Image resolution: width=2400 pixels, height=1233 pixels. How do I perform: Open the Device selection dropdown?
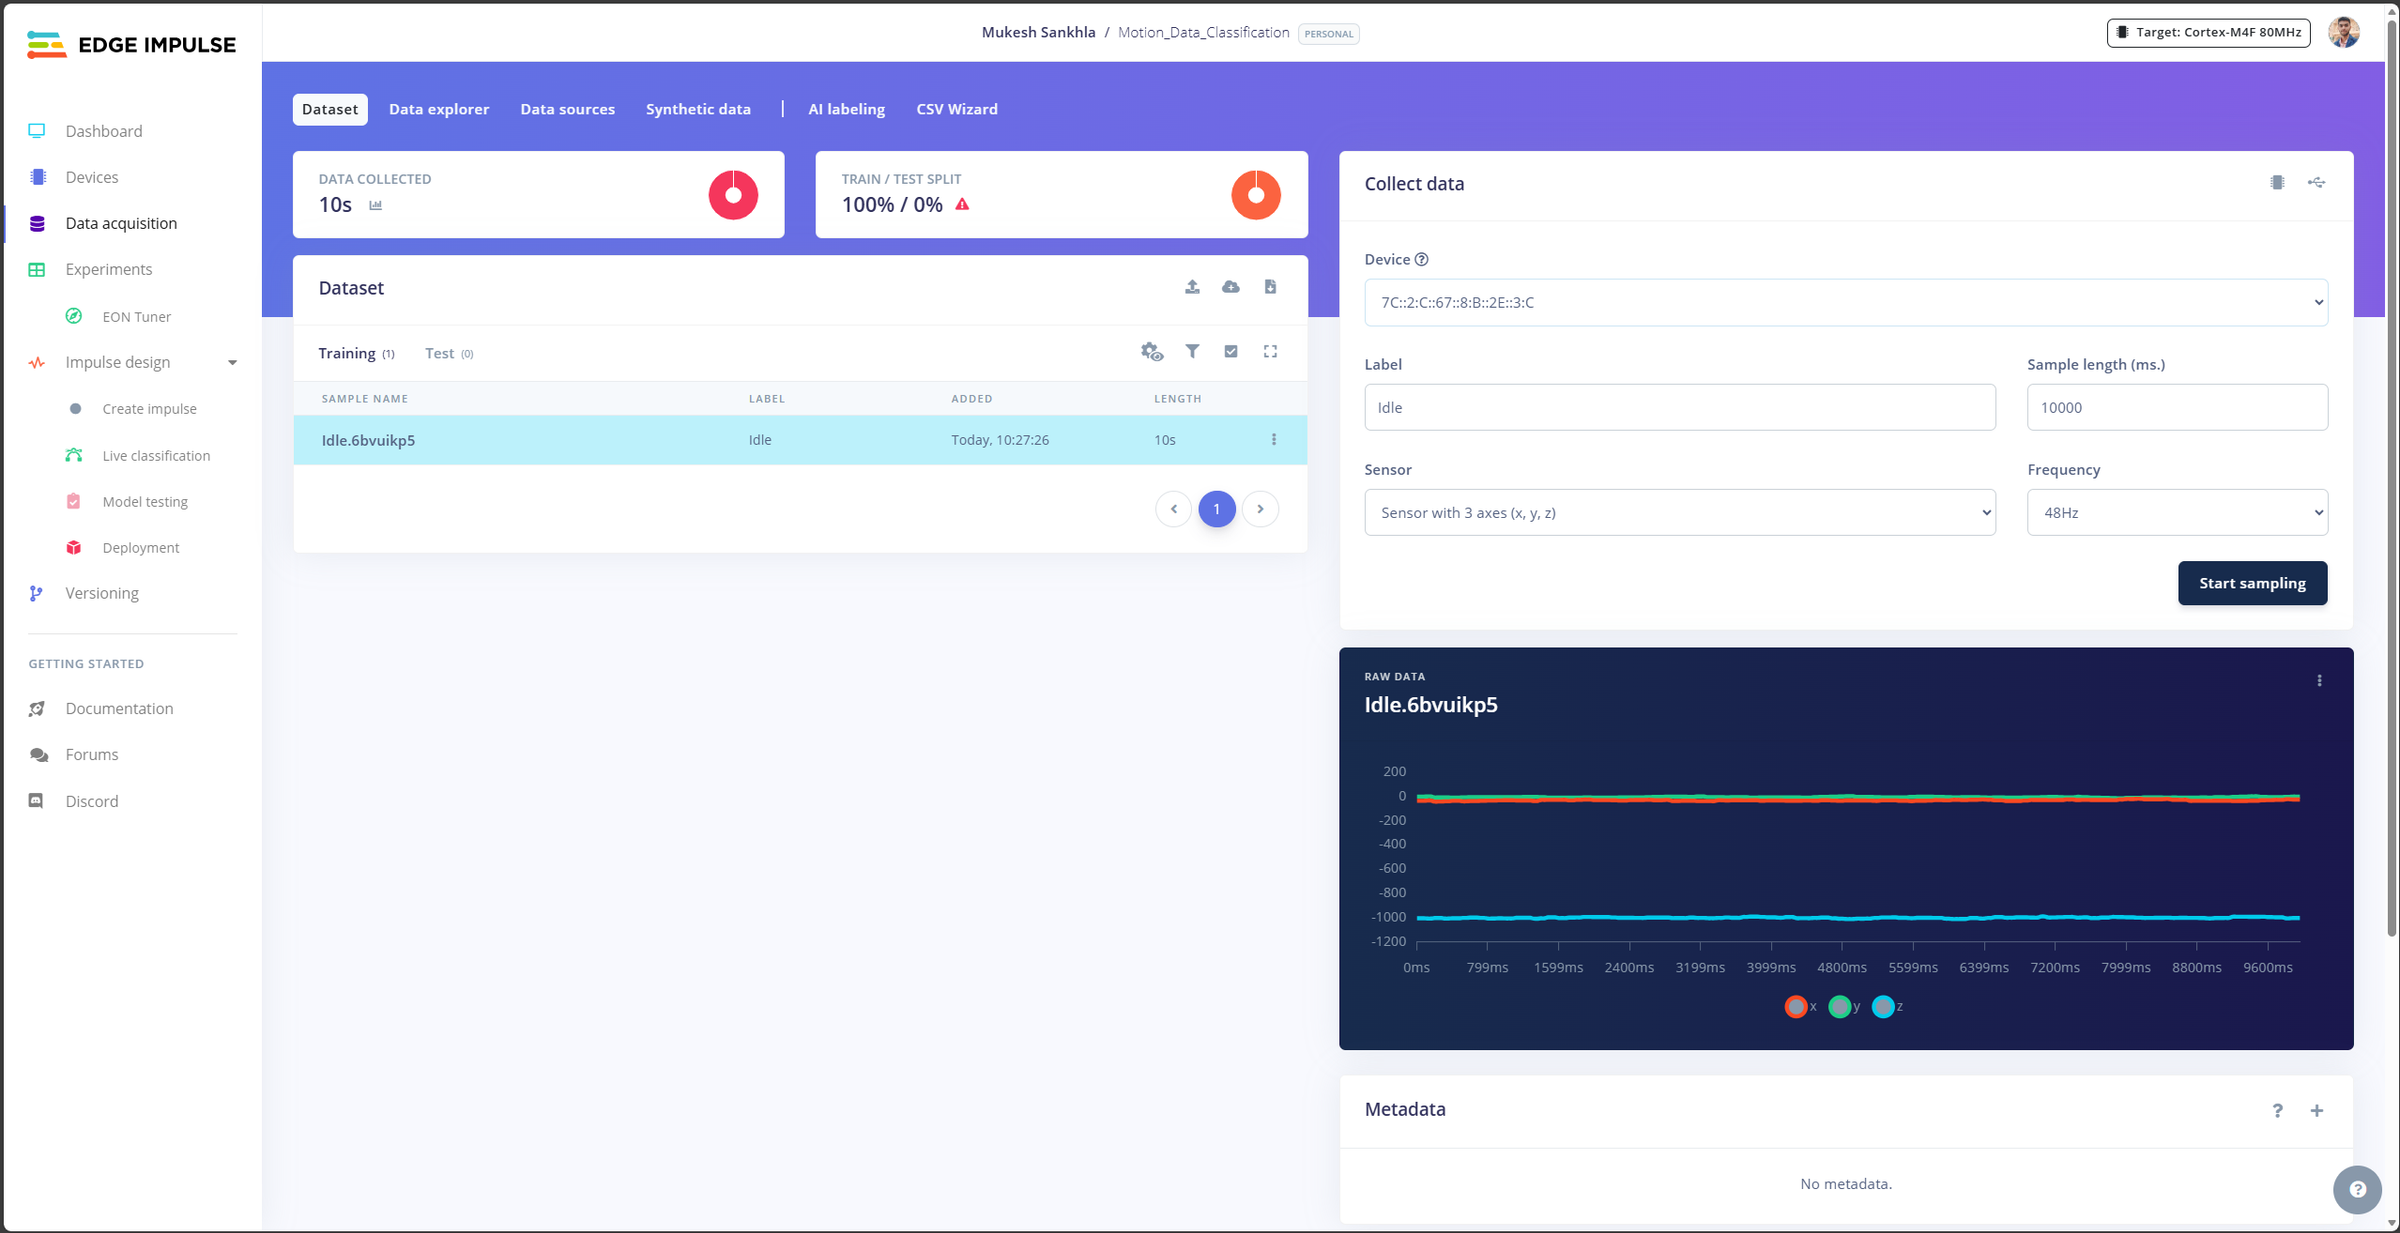click(1845, 302)
